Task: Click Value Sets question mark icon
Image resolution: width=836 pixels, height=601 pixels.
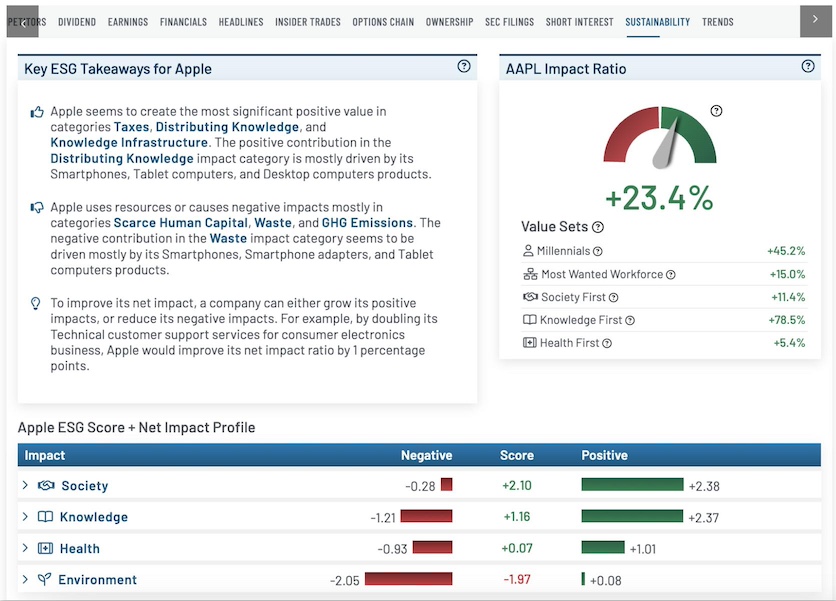Action: [x=598, y=227]
